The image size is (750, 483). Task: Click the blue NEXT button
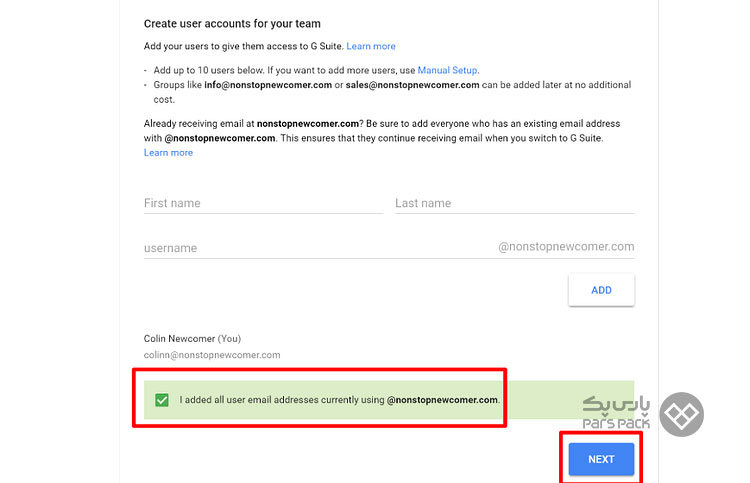[601, 459]
